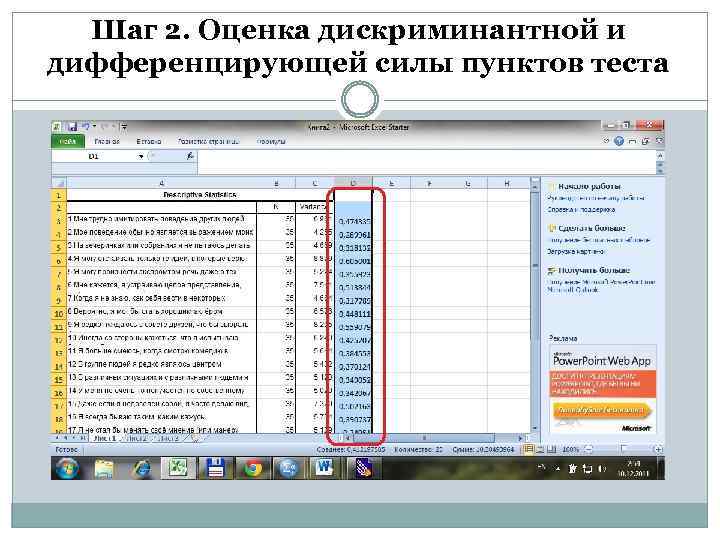This screenshot has height=540, width=720.
Task: Click the Excel icon in the taskbar
Action: click(178, 468)
